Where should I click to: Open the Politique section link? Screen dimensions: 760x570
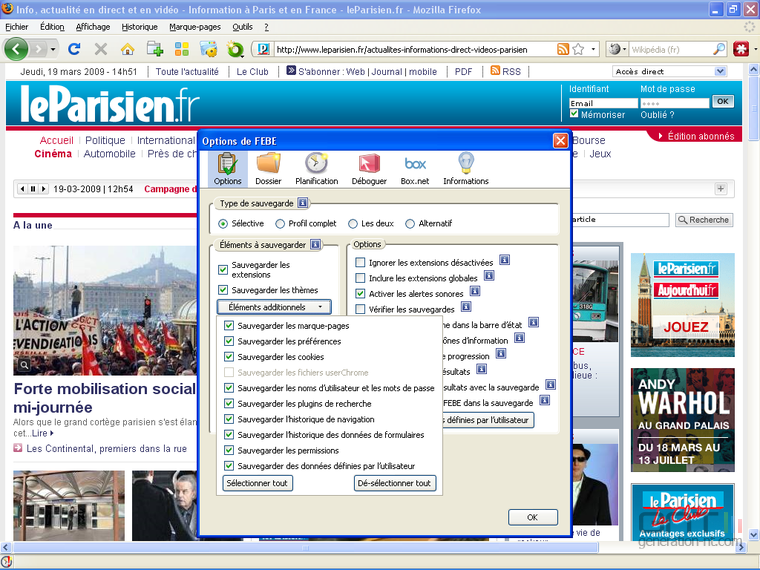coord(105,140)
